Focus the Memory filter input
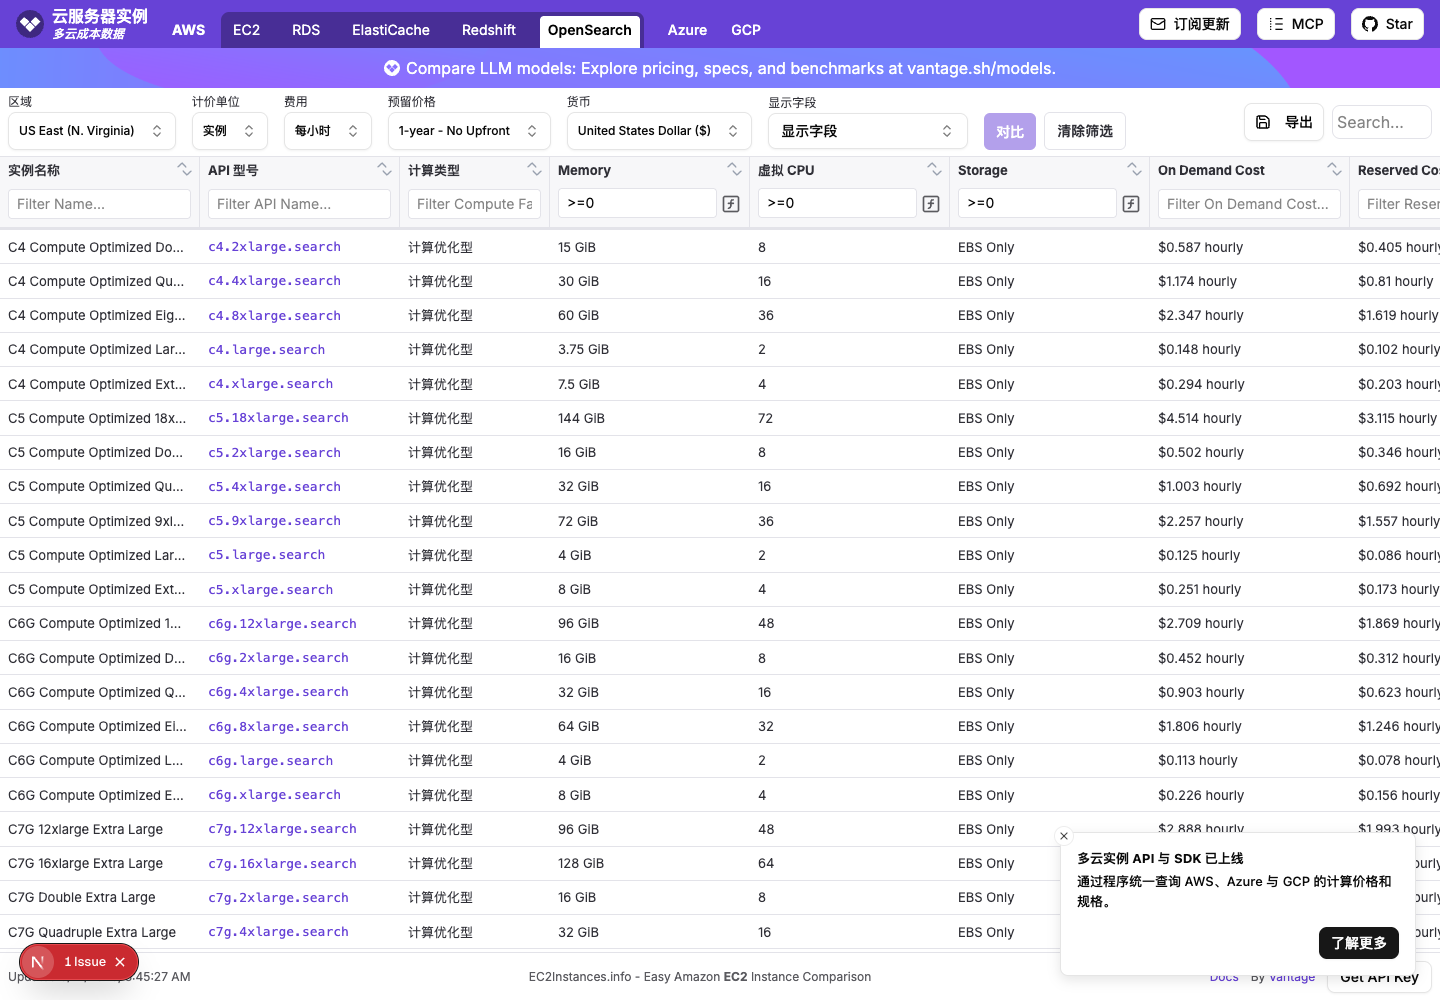Viewport: 1440px width, 1000px height. (637, 203)
